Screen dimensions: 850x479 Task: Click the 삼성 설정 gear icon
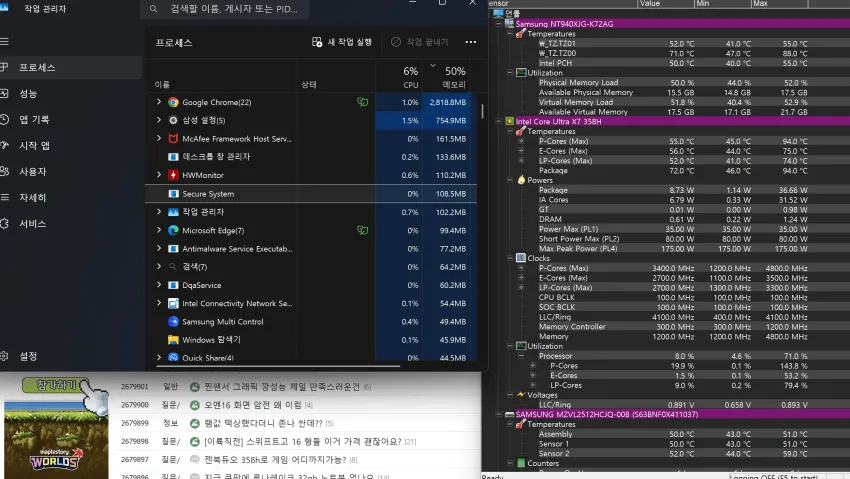point(173,120)
